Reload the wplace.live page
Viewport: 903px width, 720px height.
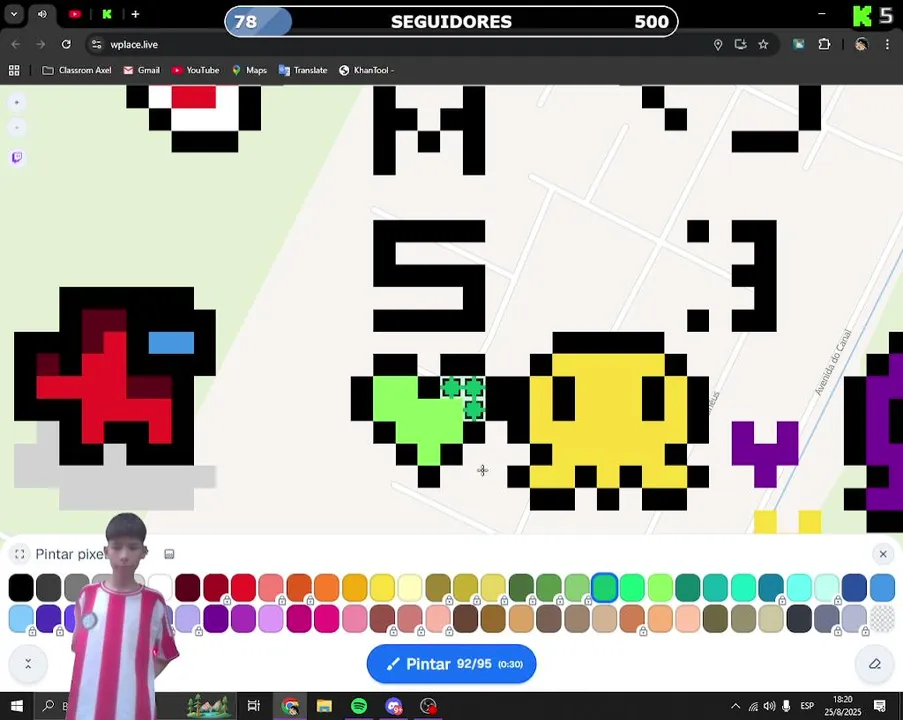(x=66, y=44)
